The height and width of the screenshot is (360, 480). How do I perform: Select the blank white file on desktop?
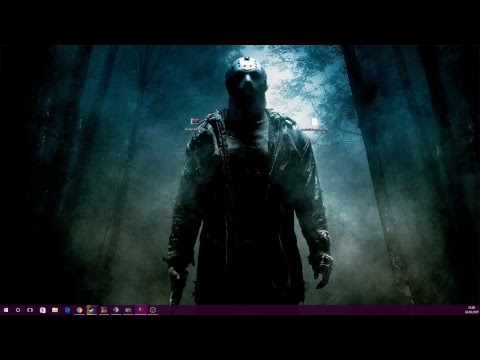tap(314, 122)
